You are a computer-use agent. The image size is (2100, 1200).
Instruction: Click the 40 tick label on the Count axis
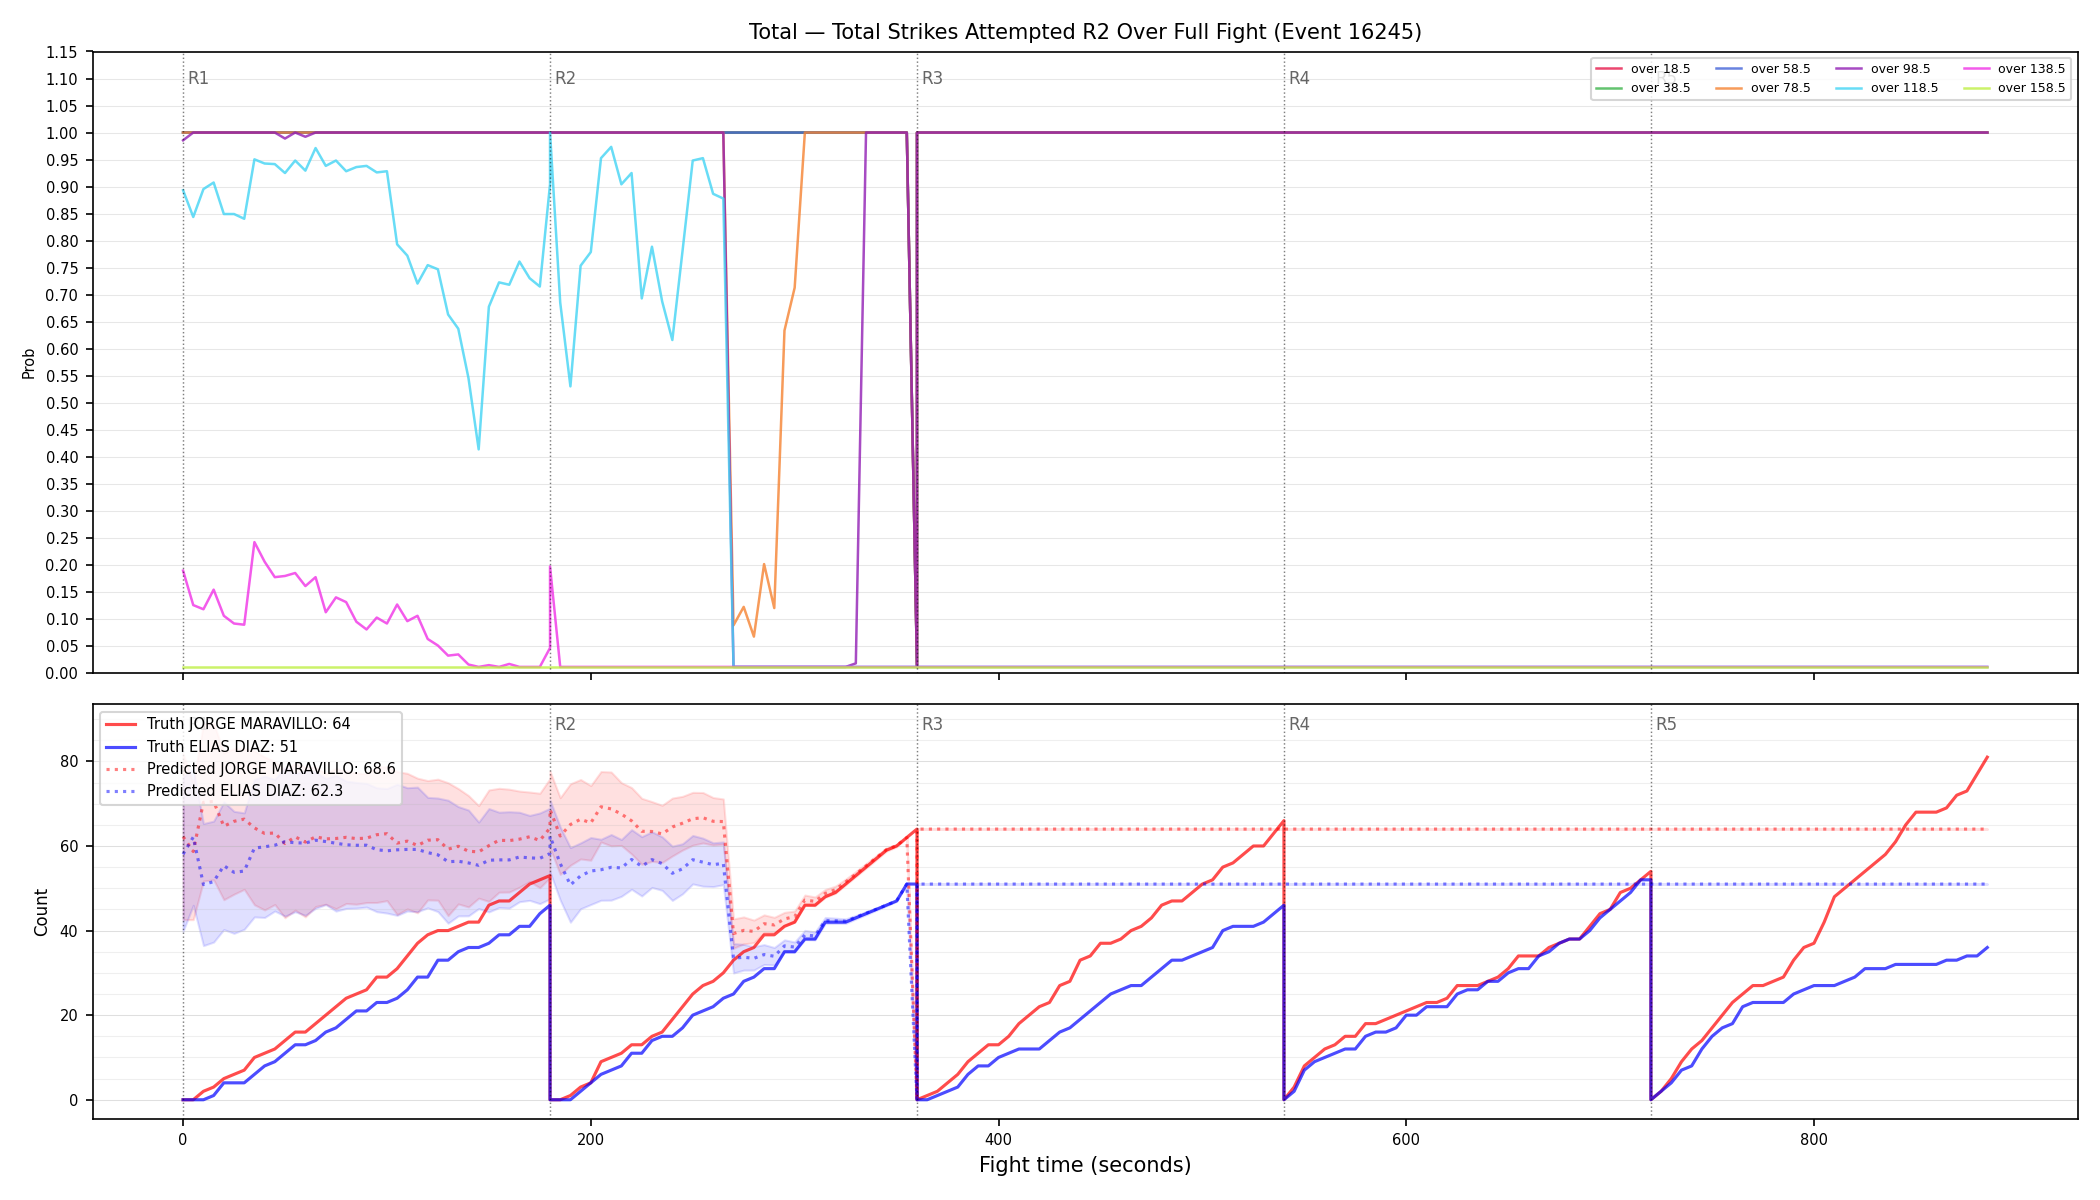69,931
